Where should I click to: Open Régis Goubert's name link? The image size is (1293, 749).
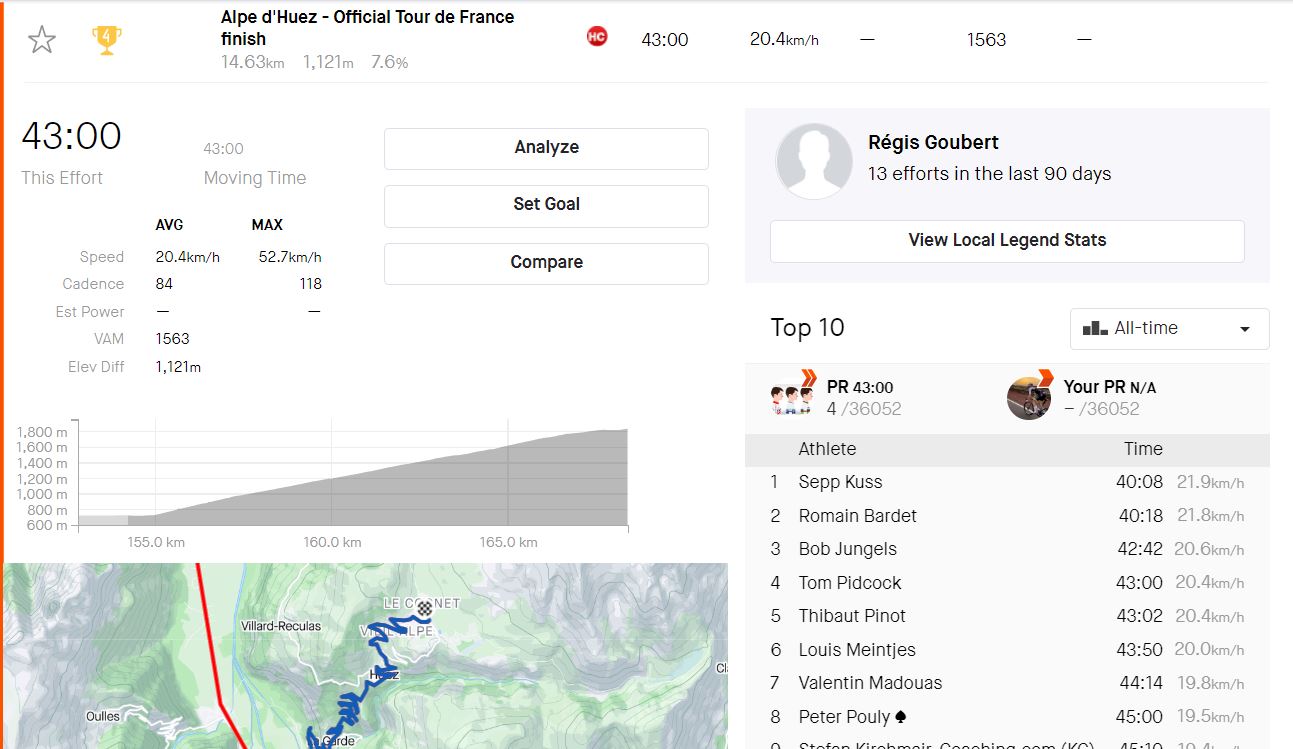[933, 142]
